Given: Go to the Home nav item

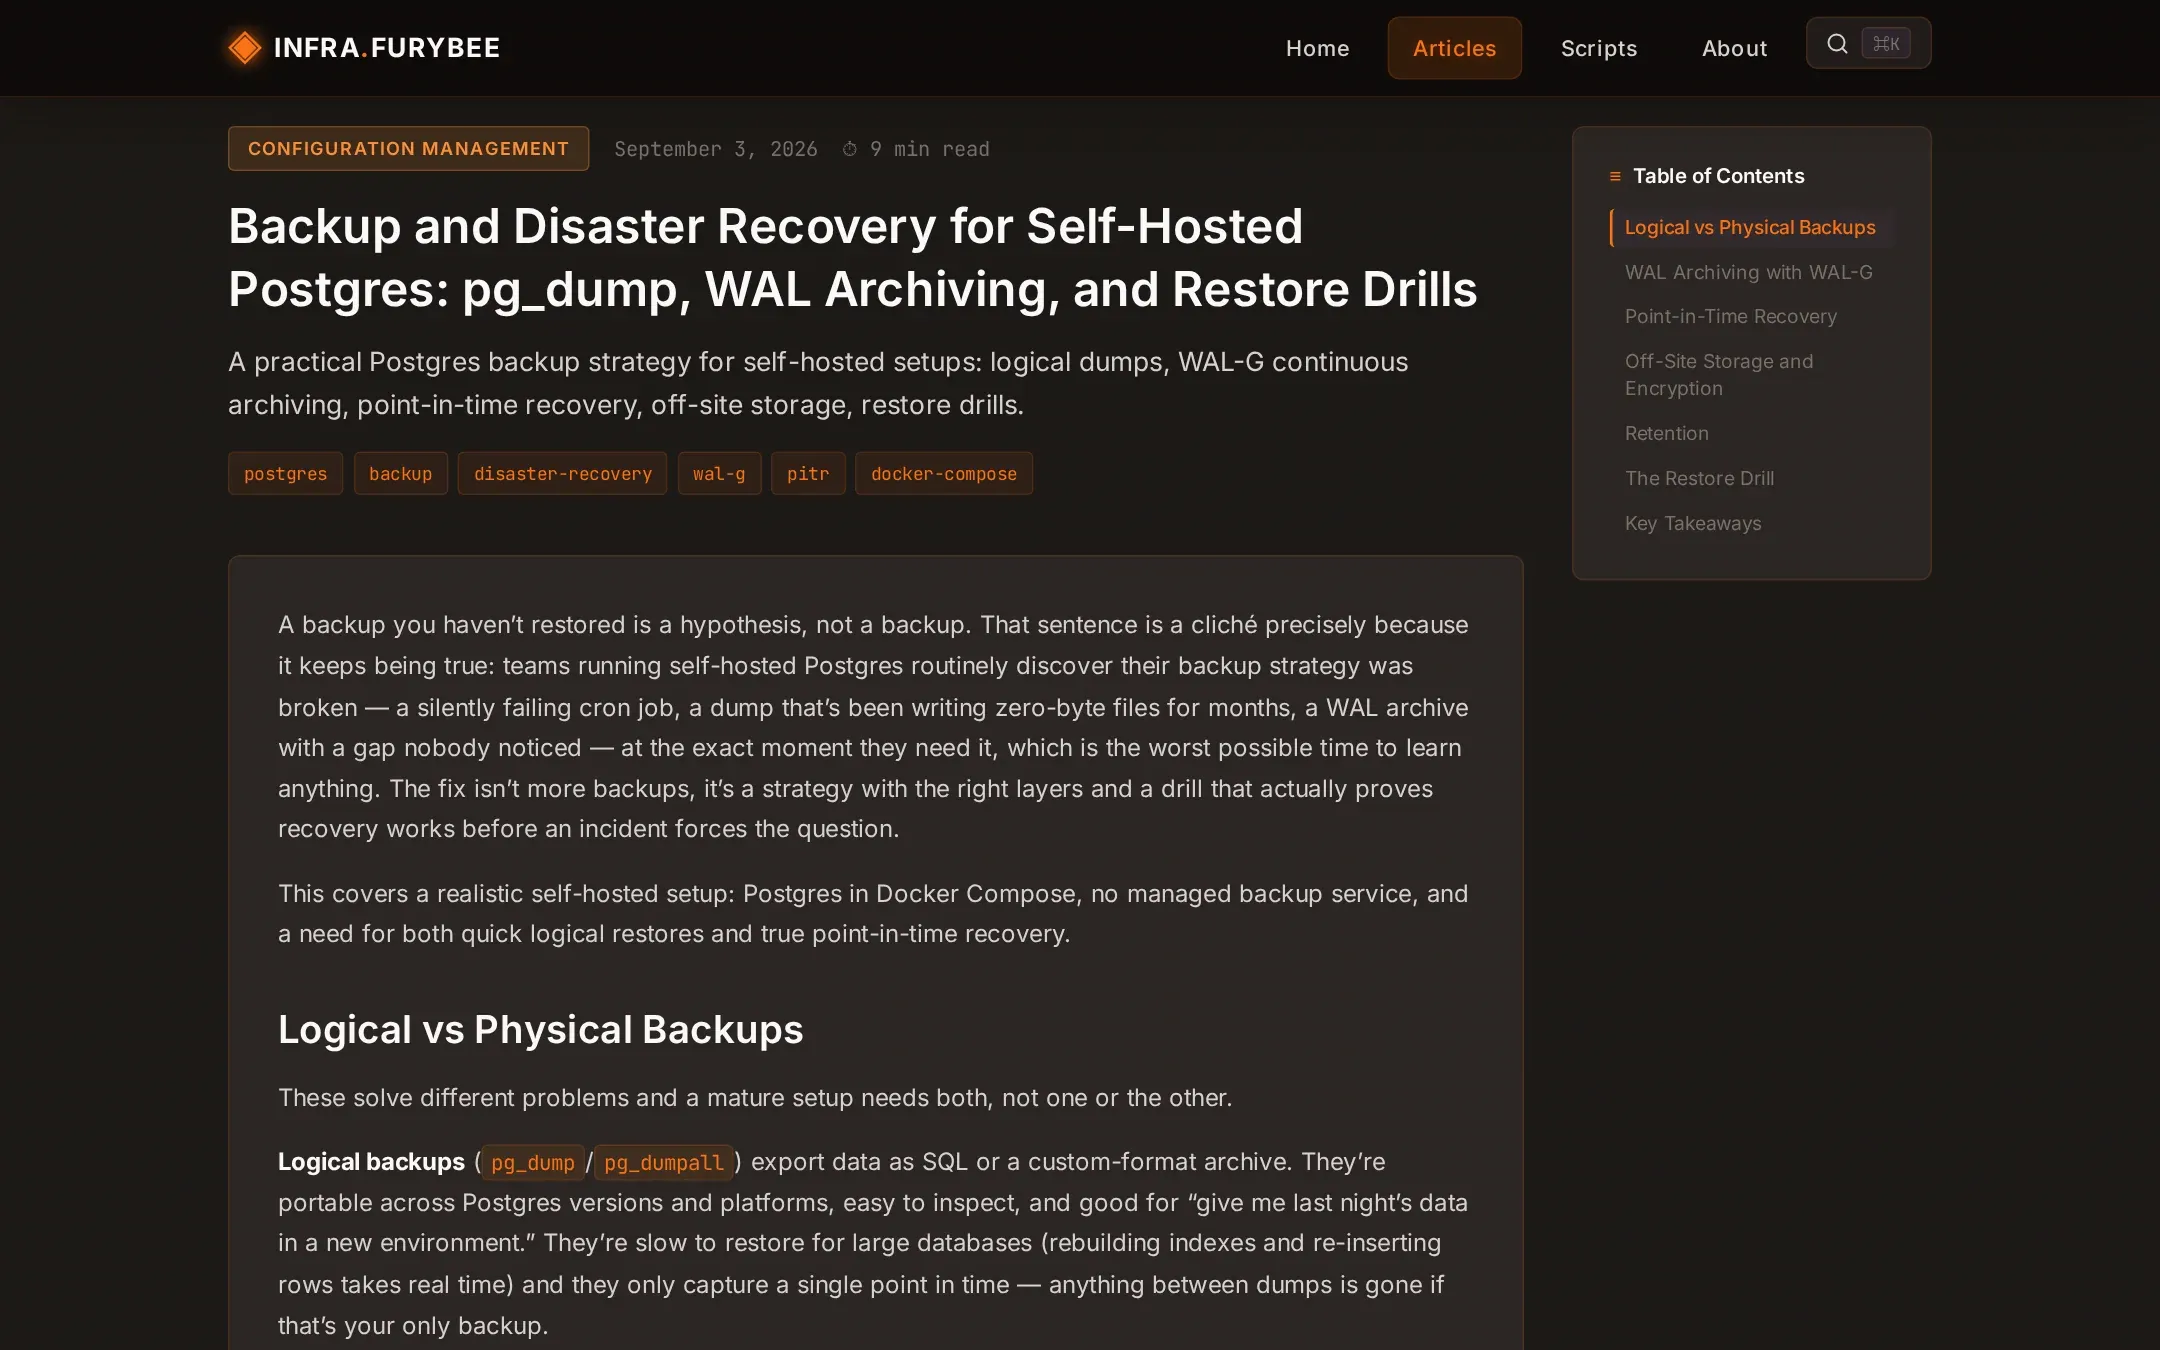Looking at the screenshot, I should [x=1318, y=48].
